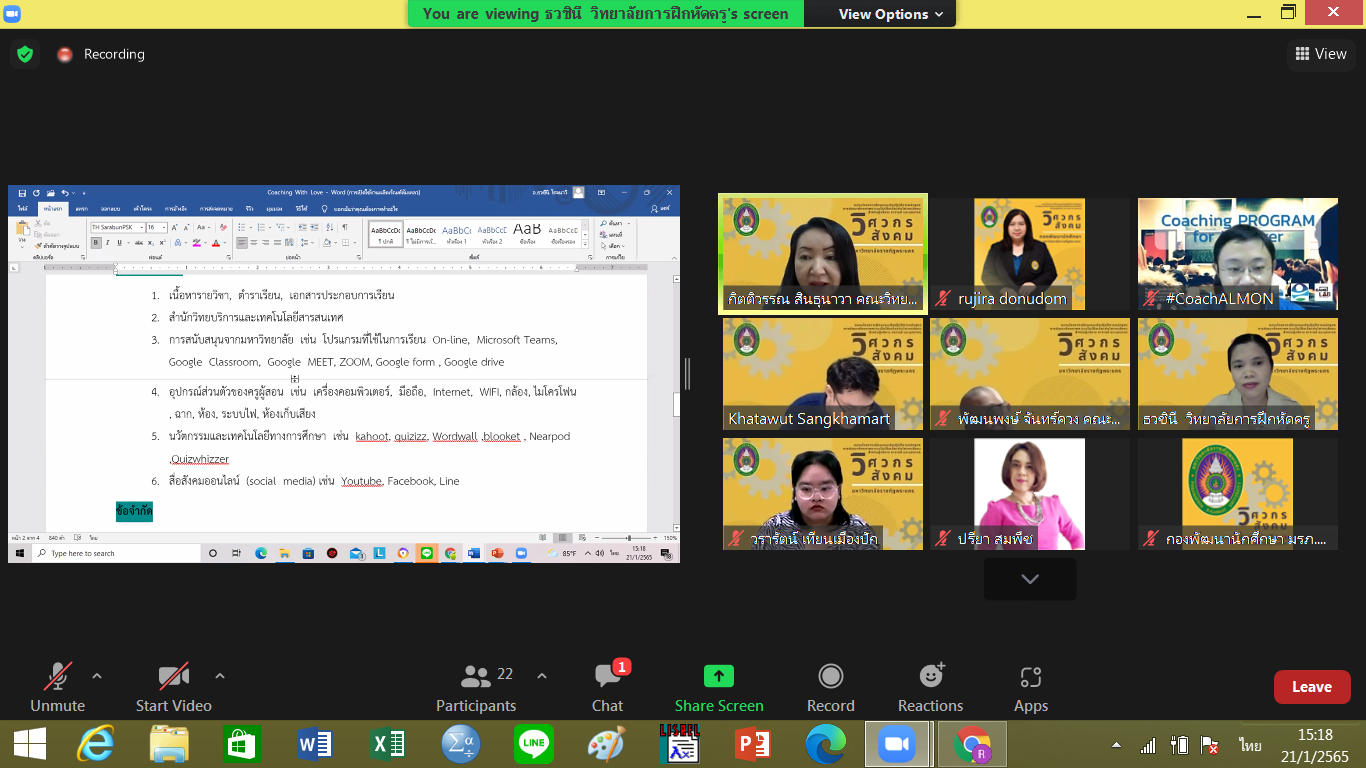Select video tile of กิตติวรรณ สินธุนาวา
The image size is (1366, 768).
point(823,254)
